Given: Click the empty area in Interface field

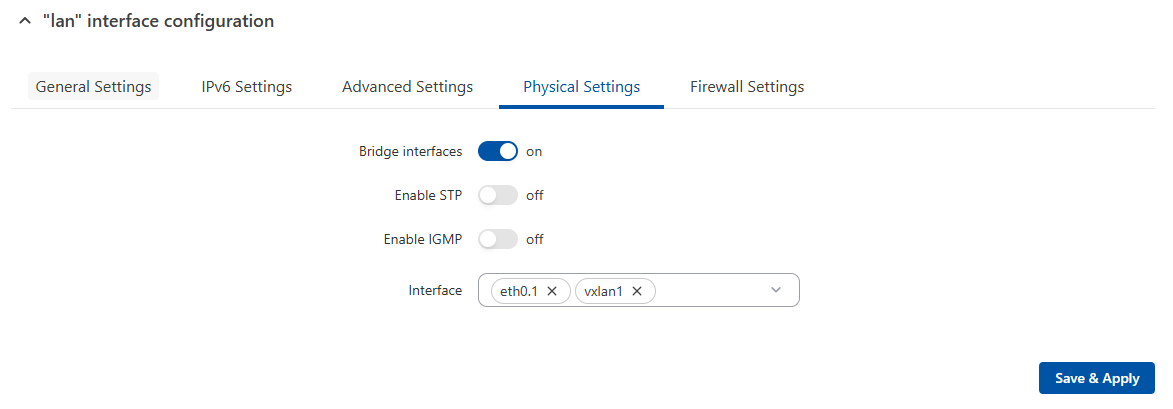Looking at the screenshot, I should [x=710, y=290].
